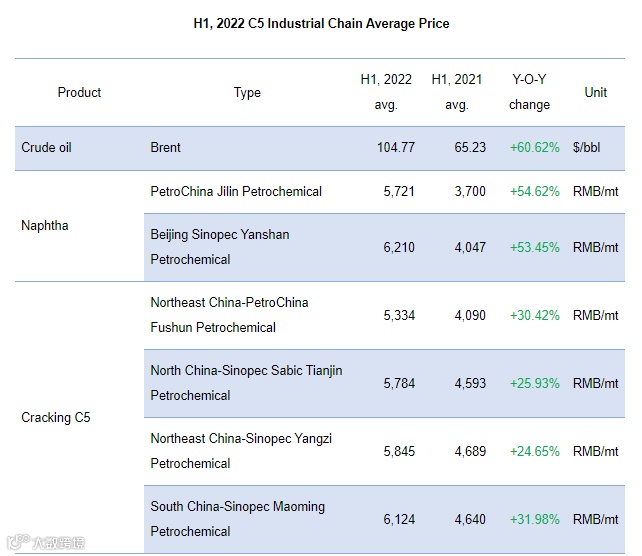642x556 pixels.
Task: Select the +24.65% change value
Action: [534, 451]
